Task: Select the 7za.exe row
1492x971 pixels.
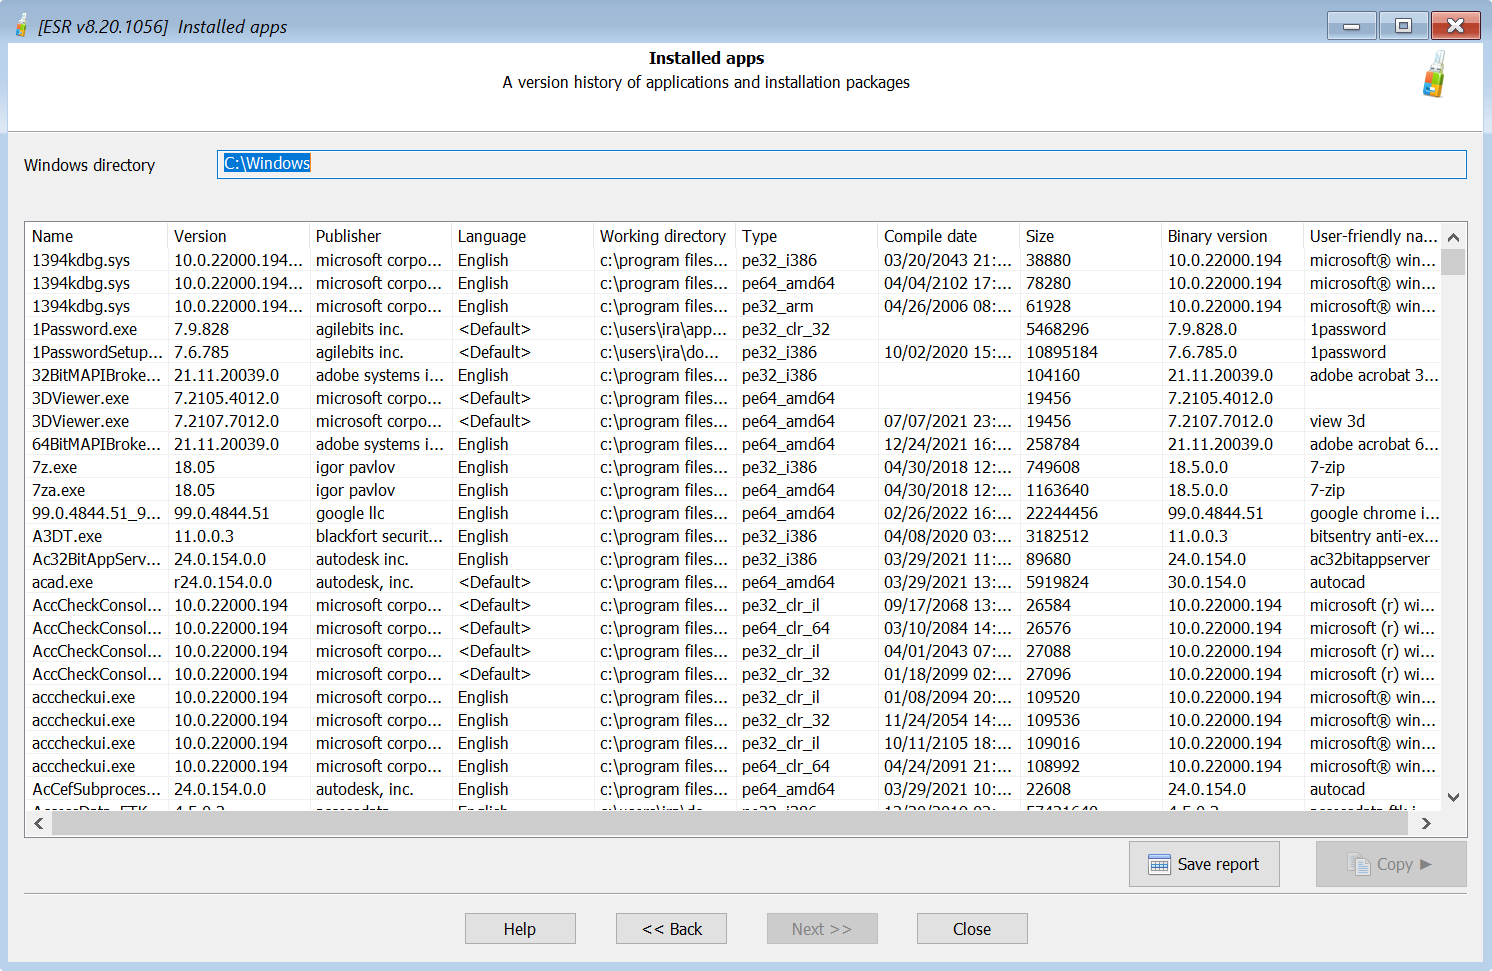Action: (x=59, y=490)
